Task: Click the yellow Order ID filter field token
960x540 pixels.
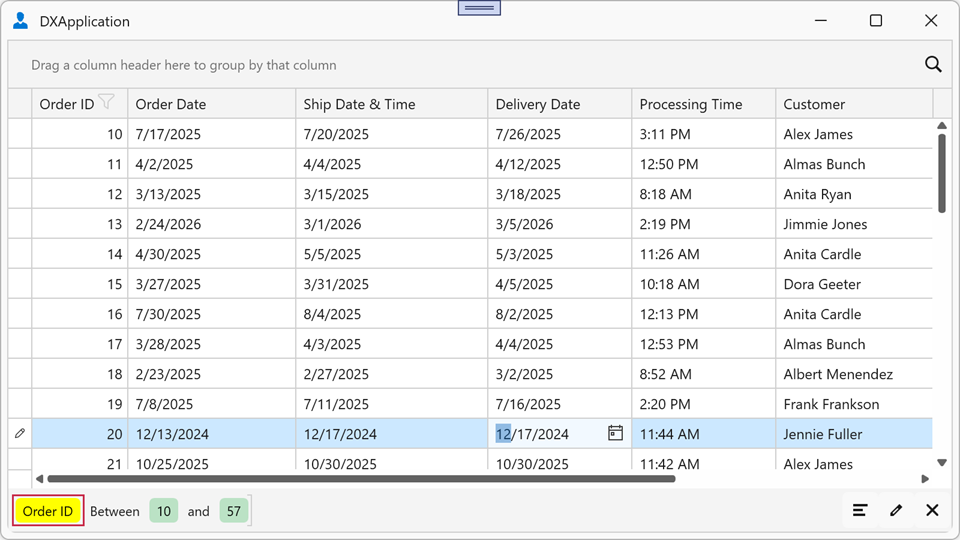Action: 48,511
